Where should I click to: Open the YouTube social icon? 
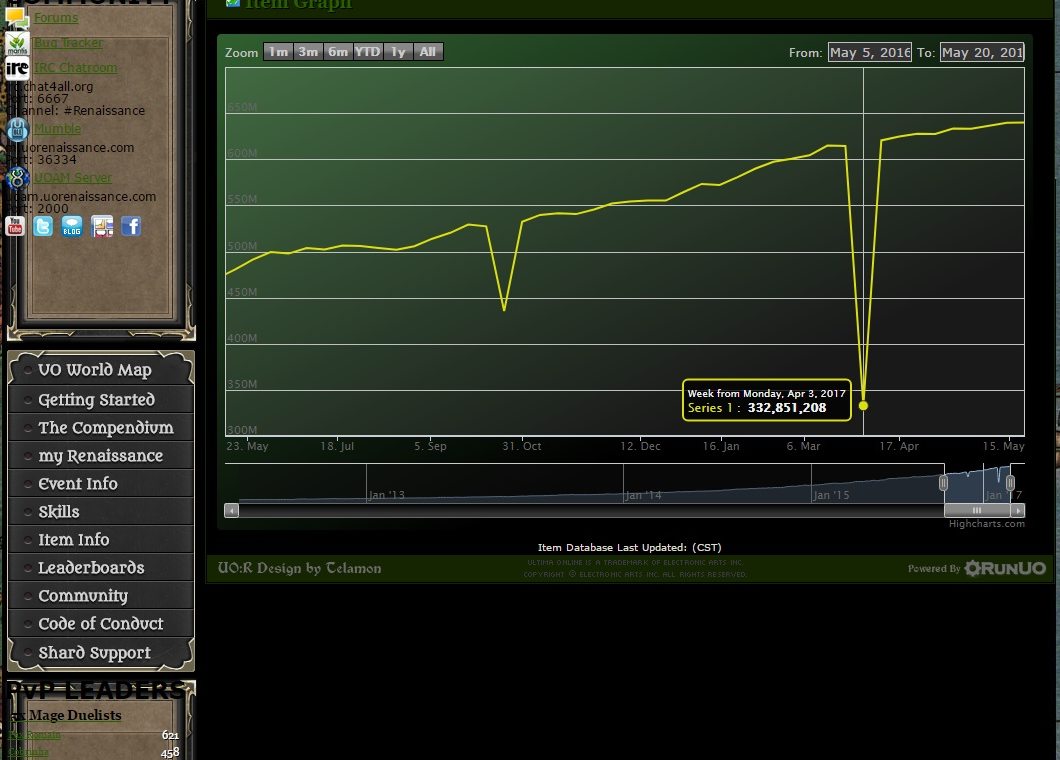[x=15, y=227]
